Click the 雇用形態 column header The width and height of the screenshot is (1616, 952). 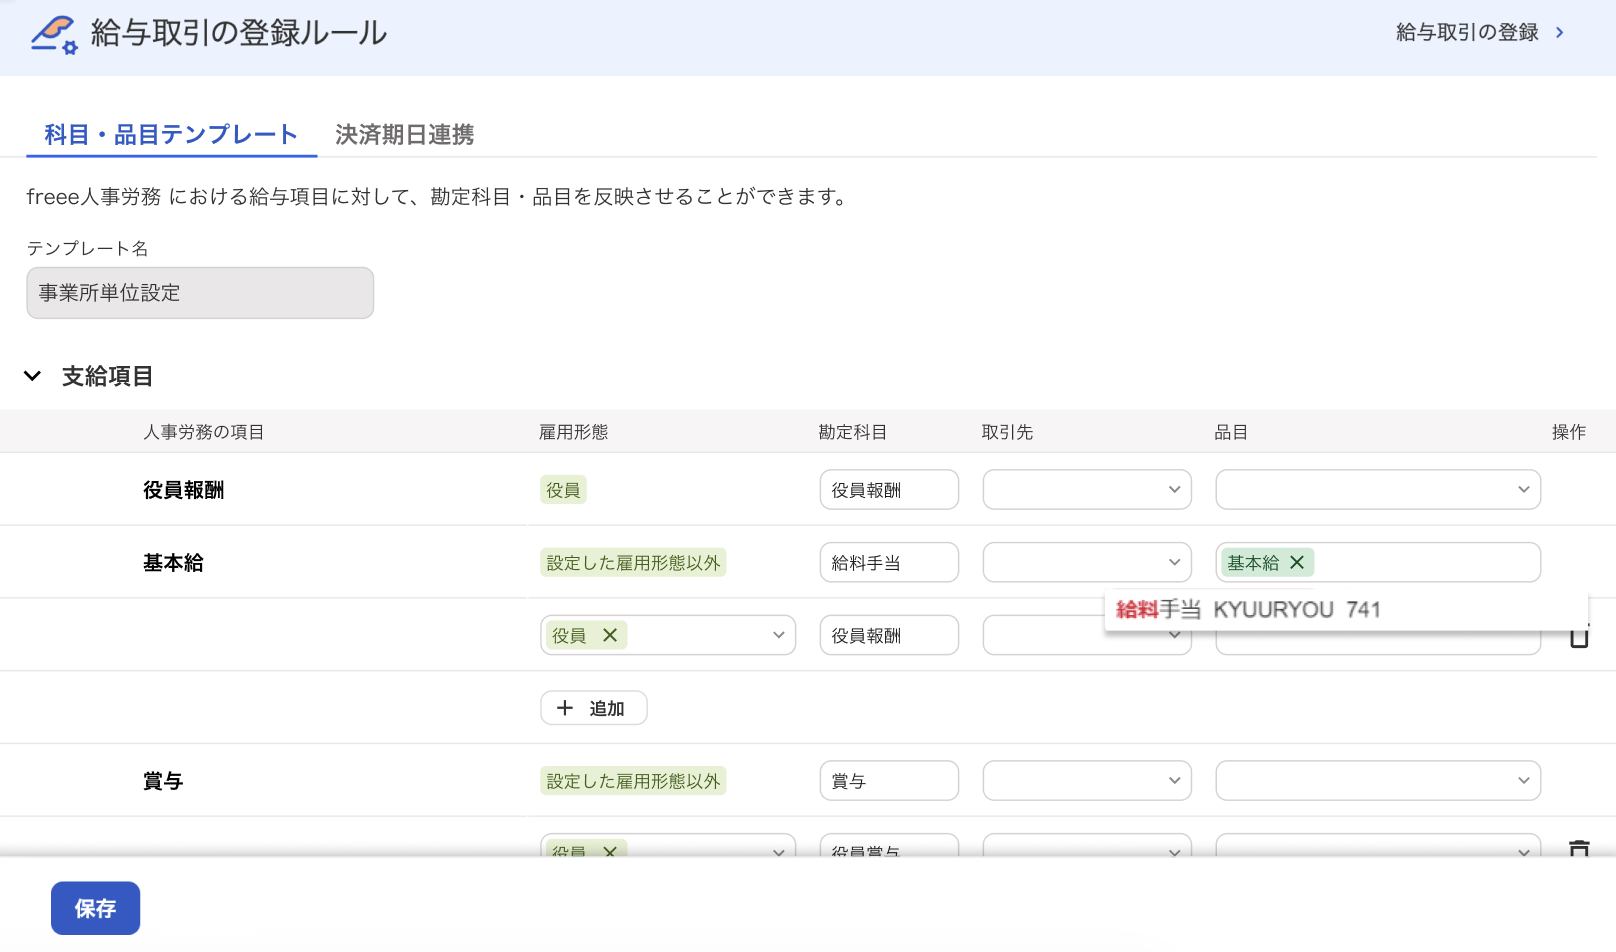pyautogui.click(x=574, y=432)
